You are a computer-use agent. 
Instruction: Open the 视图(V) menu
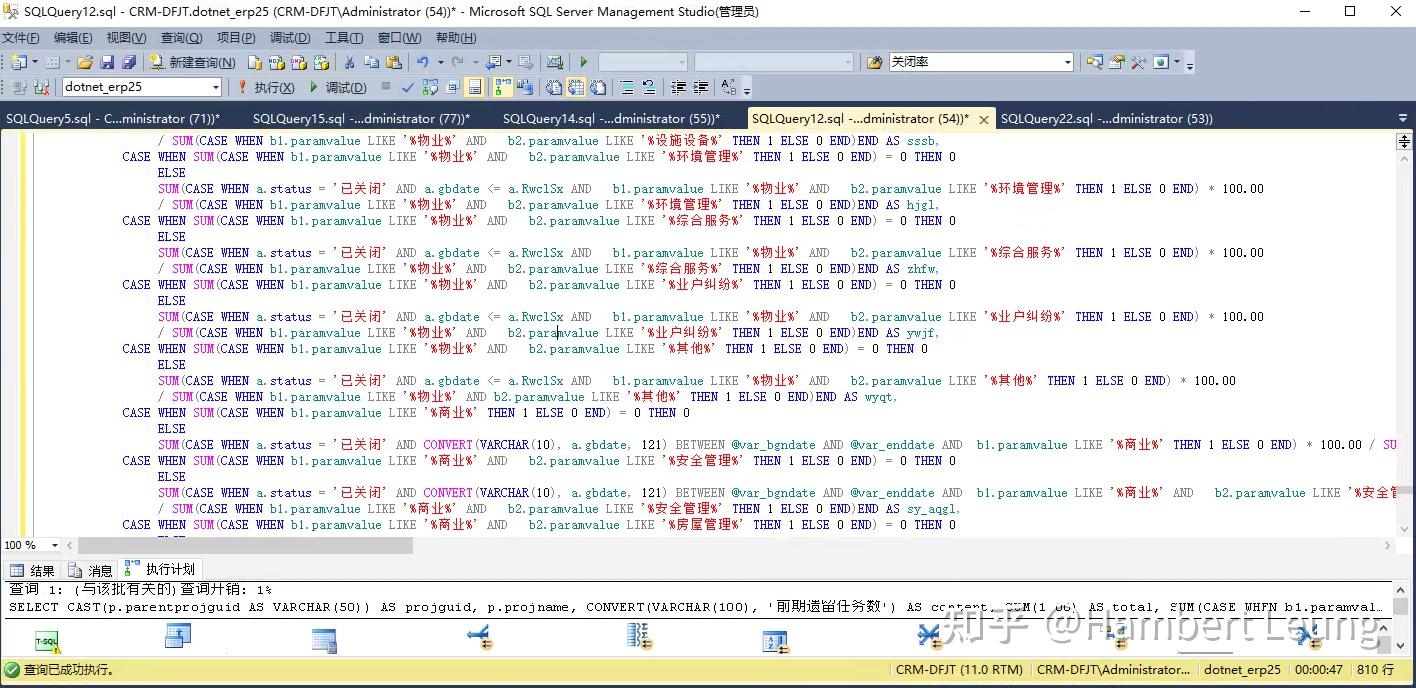(x=126, y=37)
